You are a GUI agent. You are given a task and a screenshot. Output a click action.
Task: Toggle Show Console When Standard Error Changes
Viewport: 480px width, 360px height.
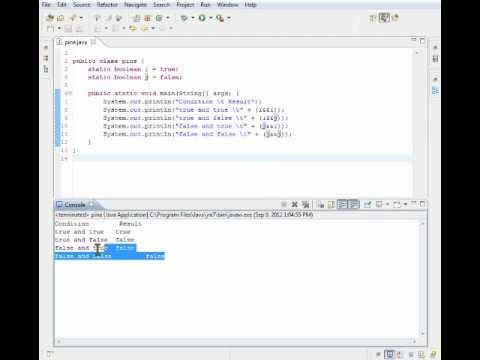[x=354, y=204]
